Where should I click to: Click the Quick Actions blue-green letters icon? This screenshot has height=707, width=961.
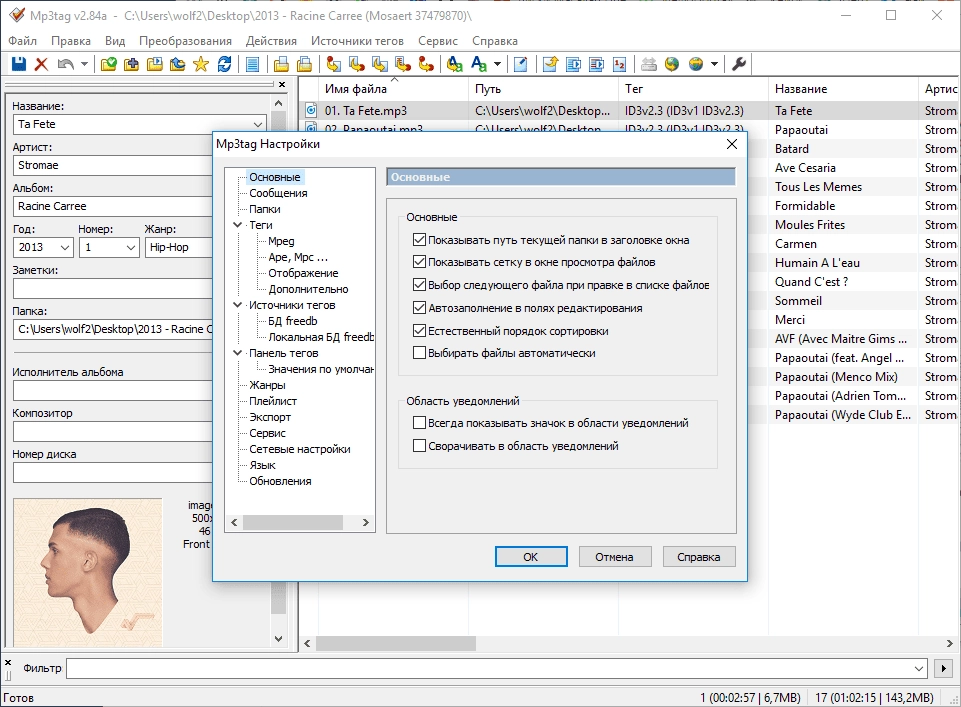479,64
